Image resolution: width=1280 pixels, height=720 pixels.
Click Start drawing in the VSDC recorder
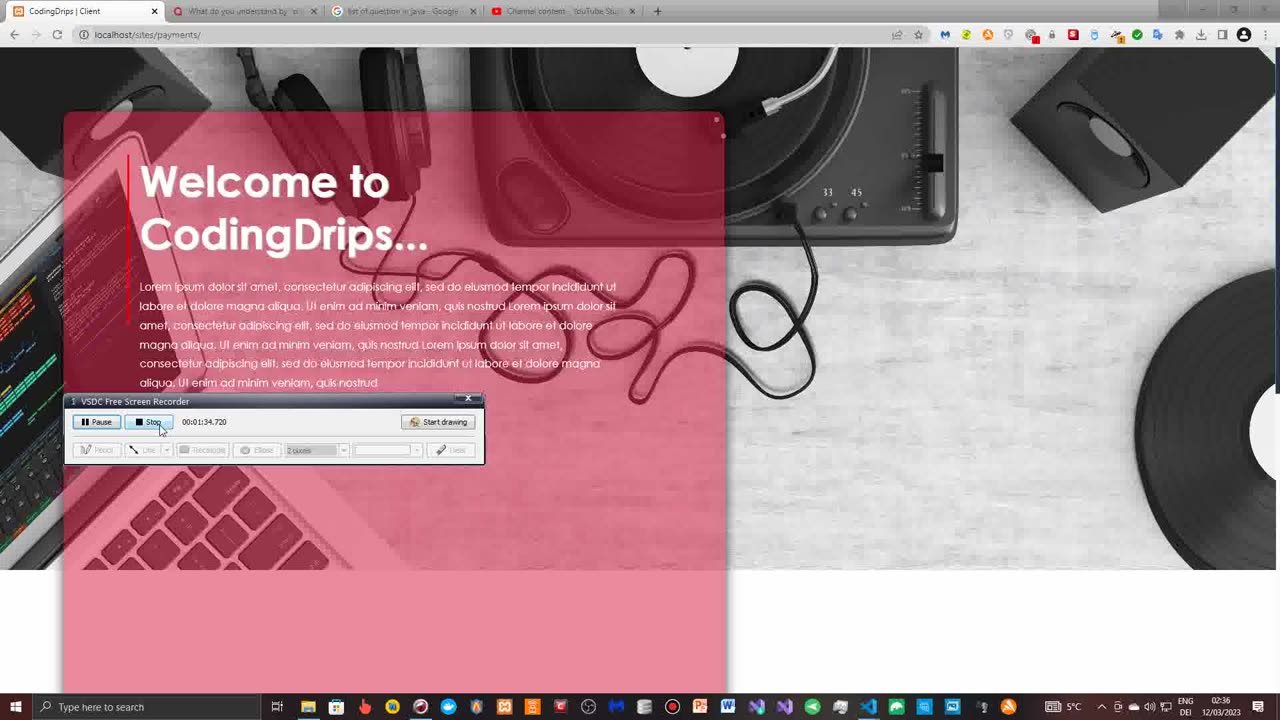438,422
